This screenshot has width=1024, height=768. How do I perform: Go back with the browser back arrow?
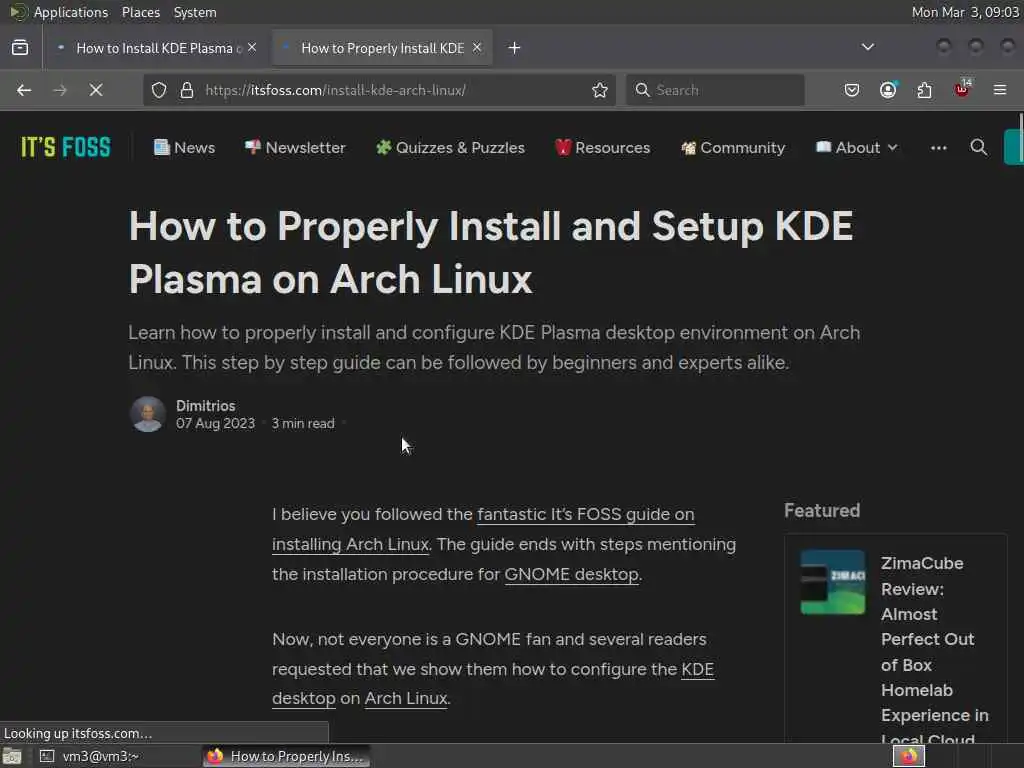[24, 90]
